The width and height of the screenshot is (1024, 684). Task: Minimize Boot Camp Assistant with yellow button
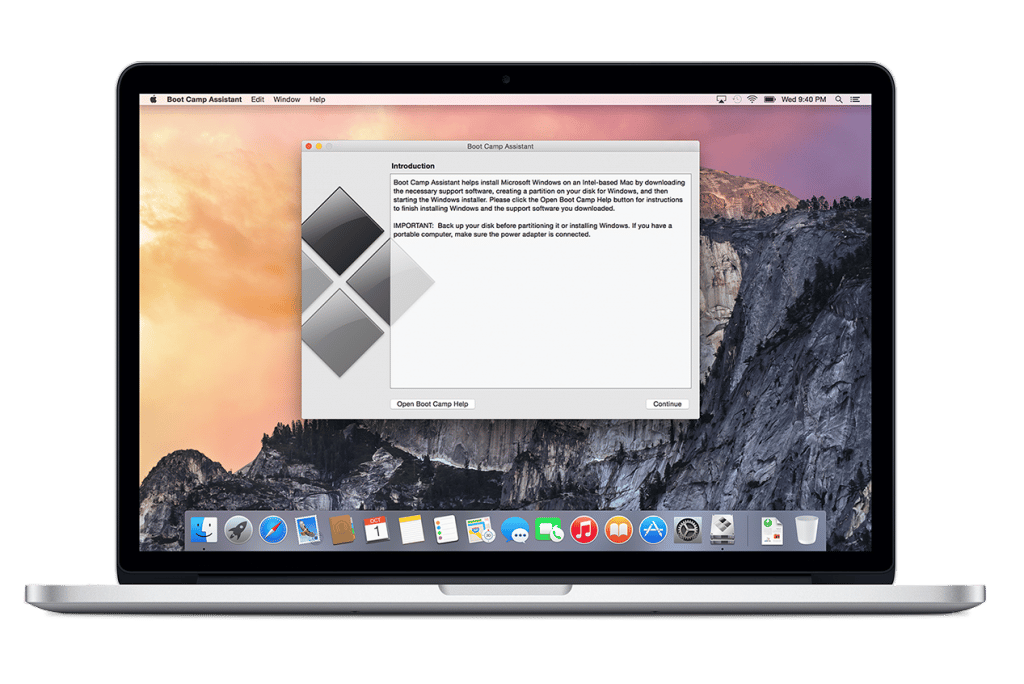[319, 146]
